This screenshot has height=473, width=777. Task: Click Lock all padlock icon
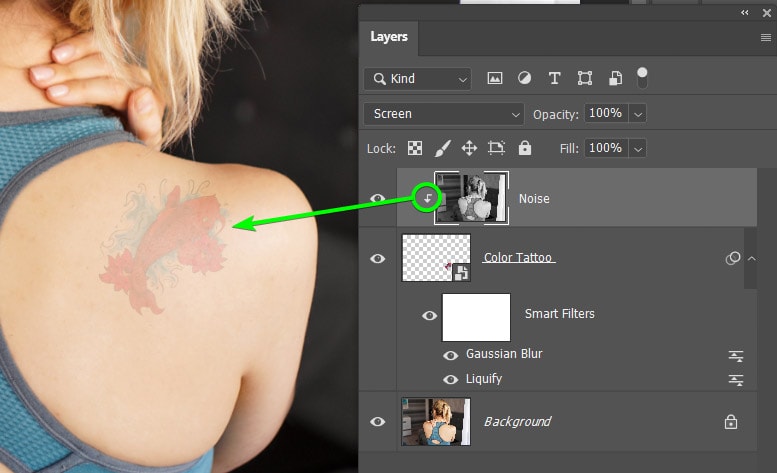click(524, 148)
